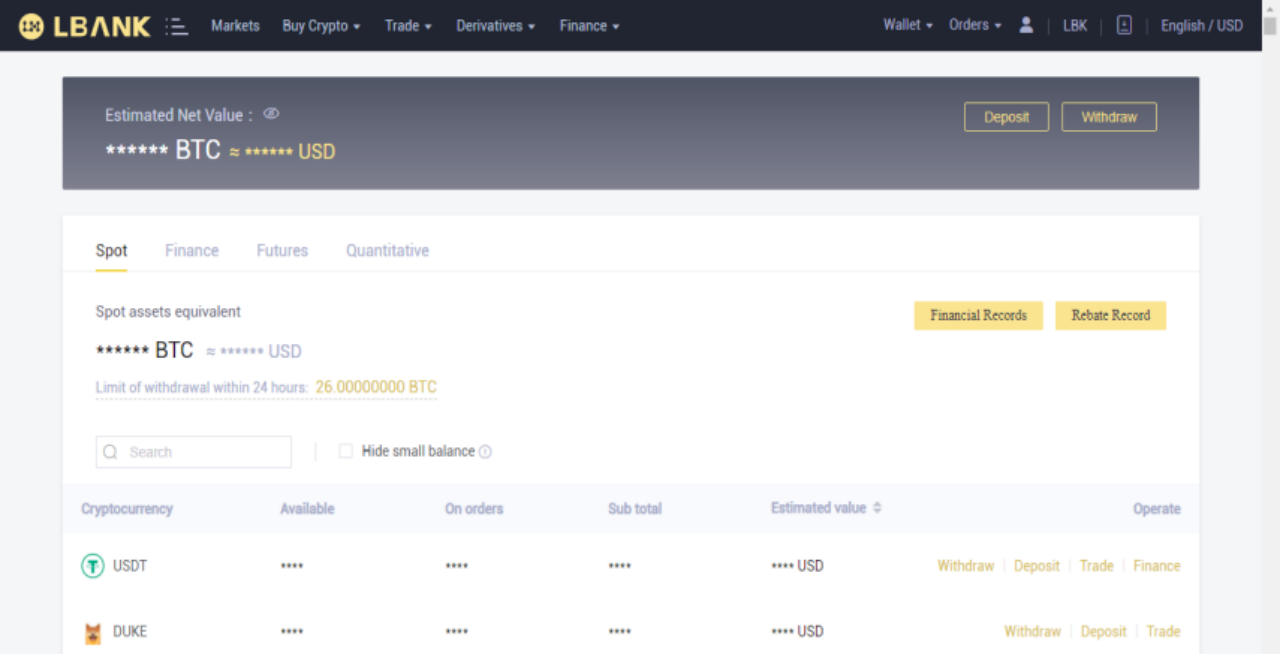Open the app download phone icon

click(x=1124, y=25)
